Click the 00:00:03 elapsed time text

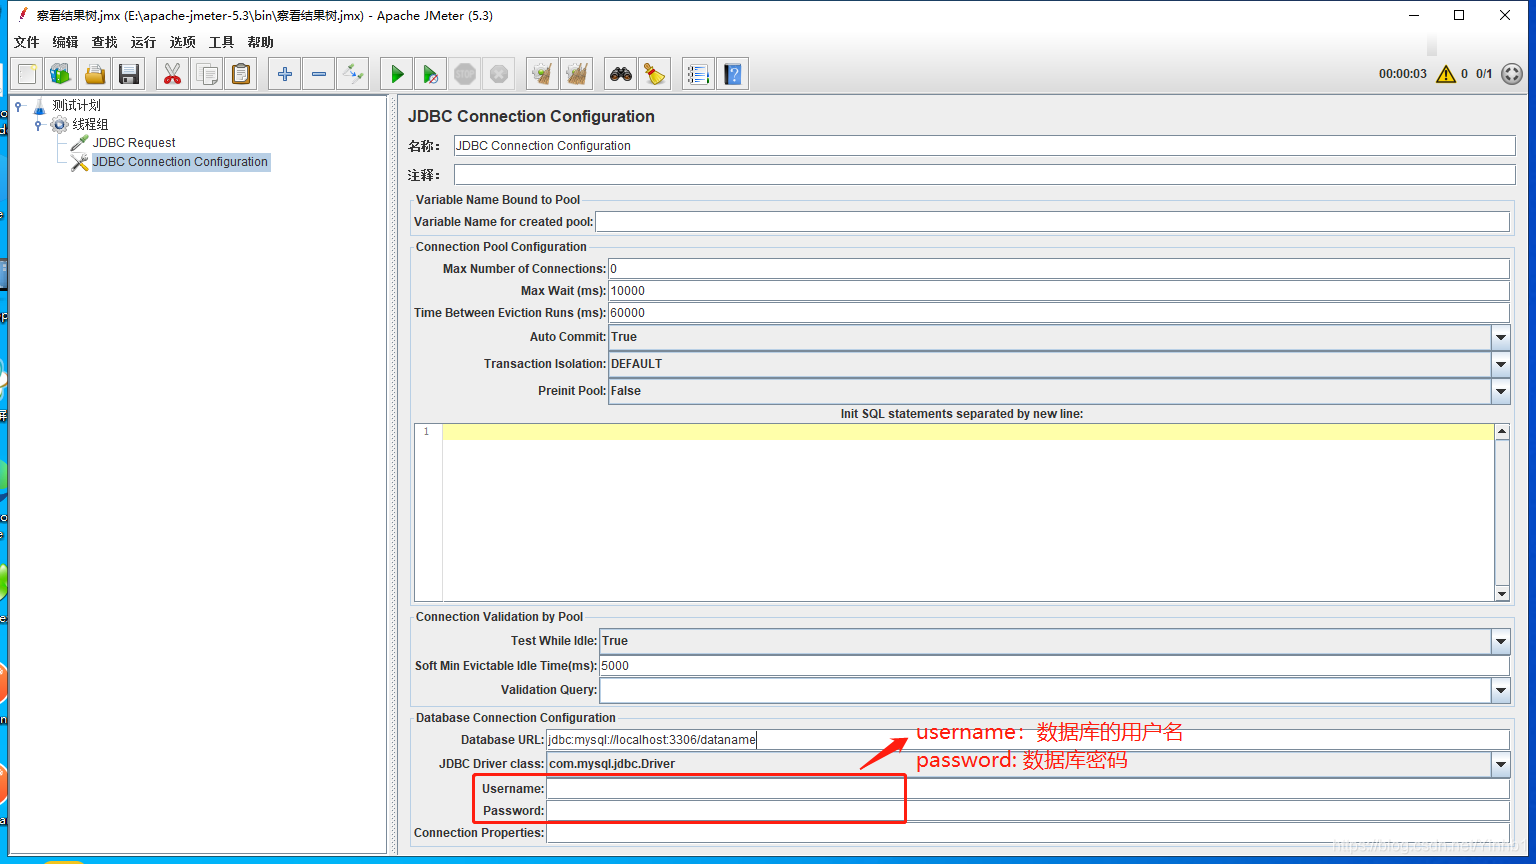click(x=1402, y=74)
